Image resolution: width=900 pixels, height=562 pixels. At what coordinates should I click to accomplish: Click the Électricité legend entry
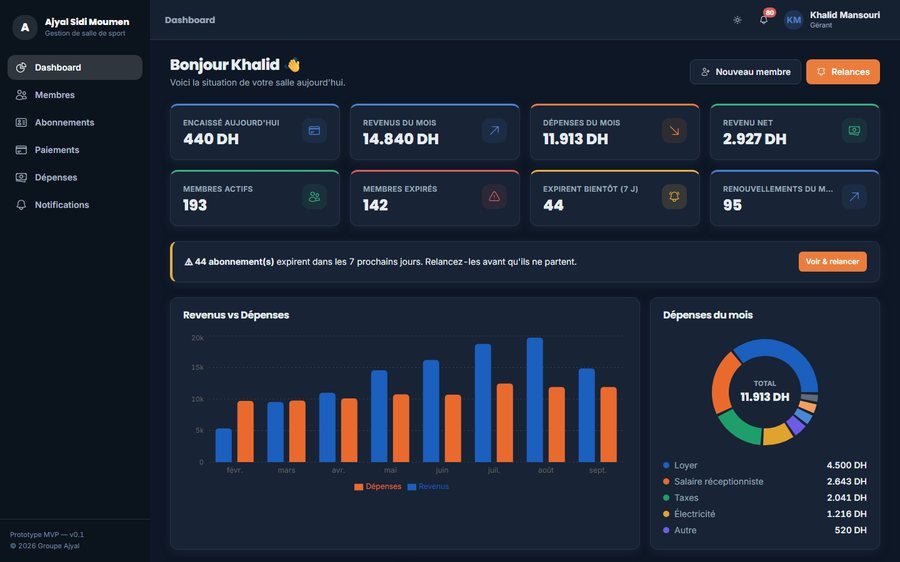pyautogui.click(x=765, y=514)
